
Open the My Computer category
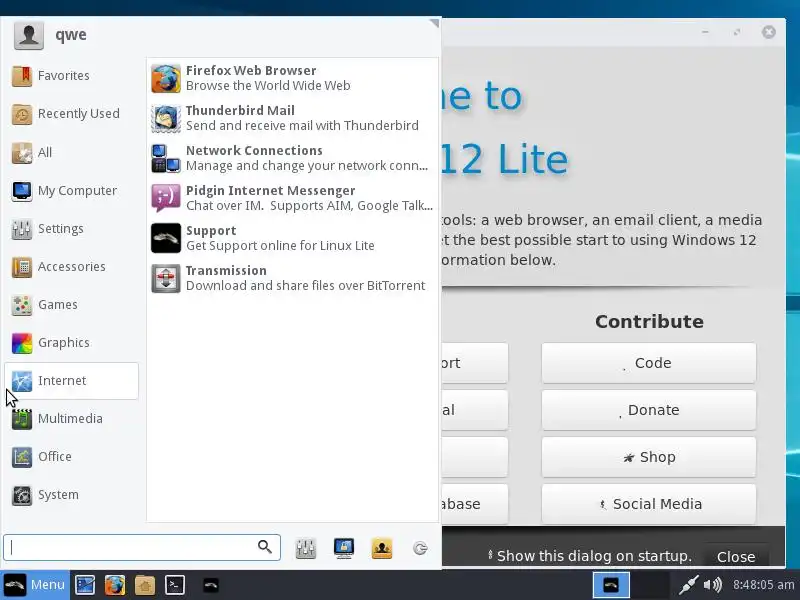(x=71, y=191)
